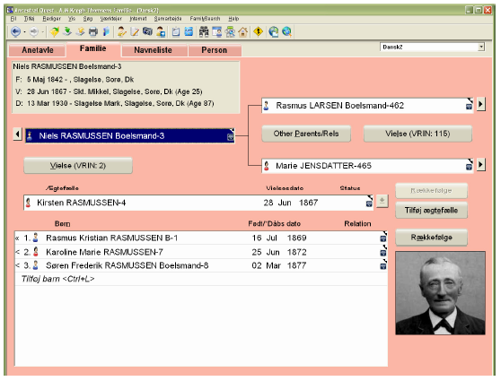Screen dimensions: 500x381
Task: Click the yellow open-file folder icon
Action: [54, 32]
